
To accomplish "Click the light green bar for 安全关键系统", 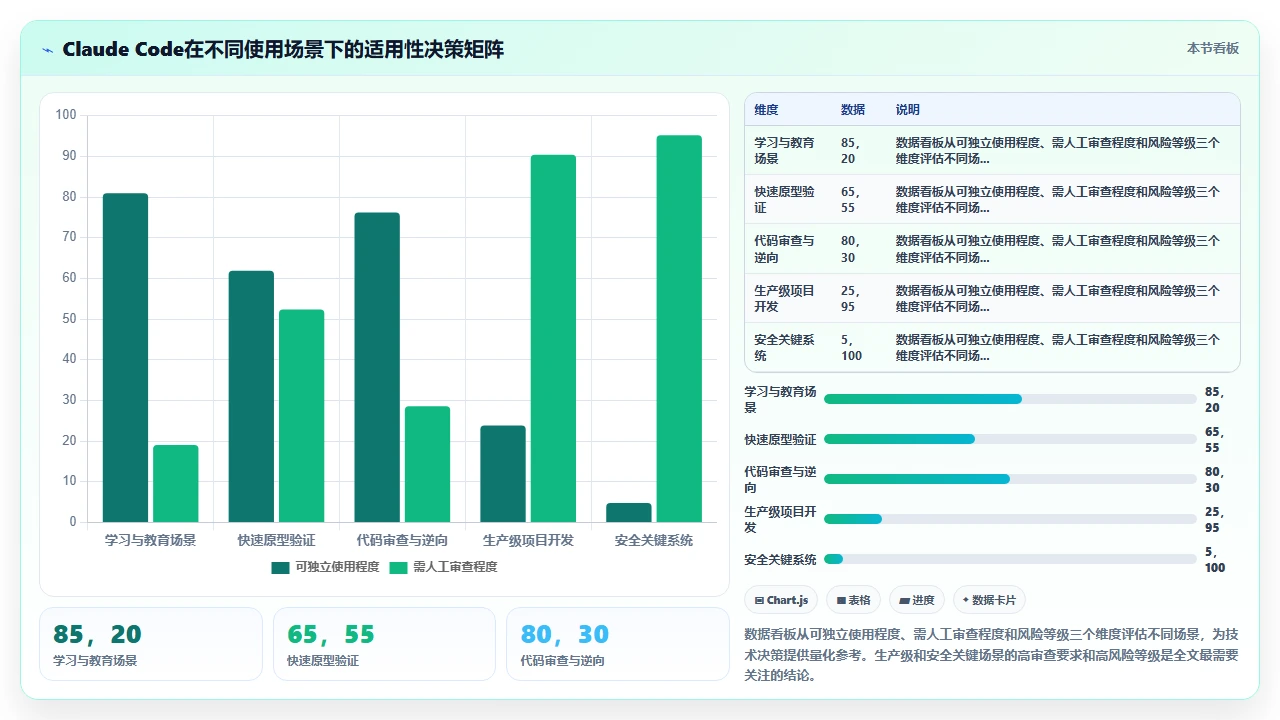I will click(x=679, y=328).
